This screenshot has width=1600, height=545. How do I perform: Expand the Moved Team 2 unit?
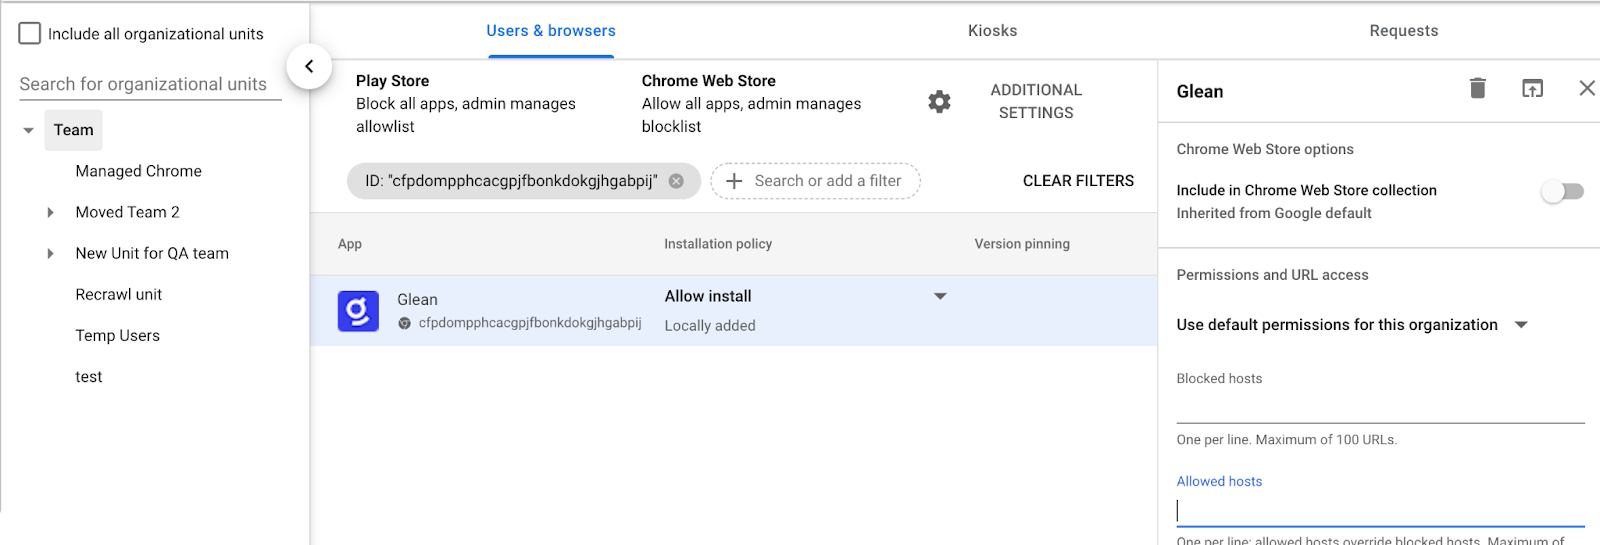51,212
